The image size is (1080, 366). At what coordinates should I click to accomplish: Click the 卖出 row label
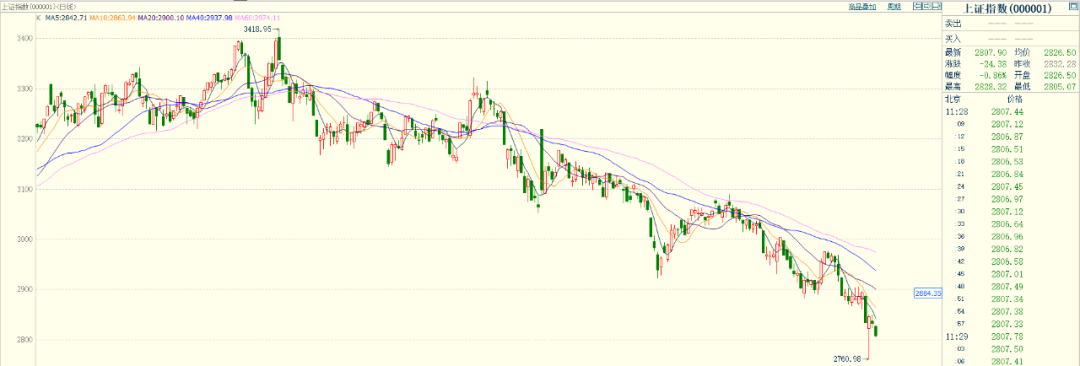click(953, 23)
